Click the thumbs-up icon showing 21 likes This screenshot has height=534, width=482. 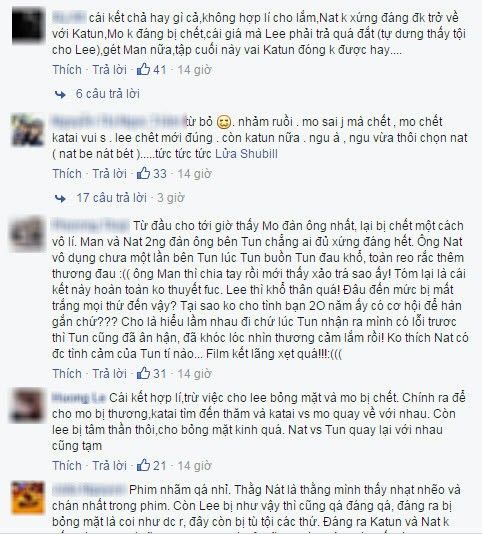[x=143, y=465]
